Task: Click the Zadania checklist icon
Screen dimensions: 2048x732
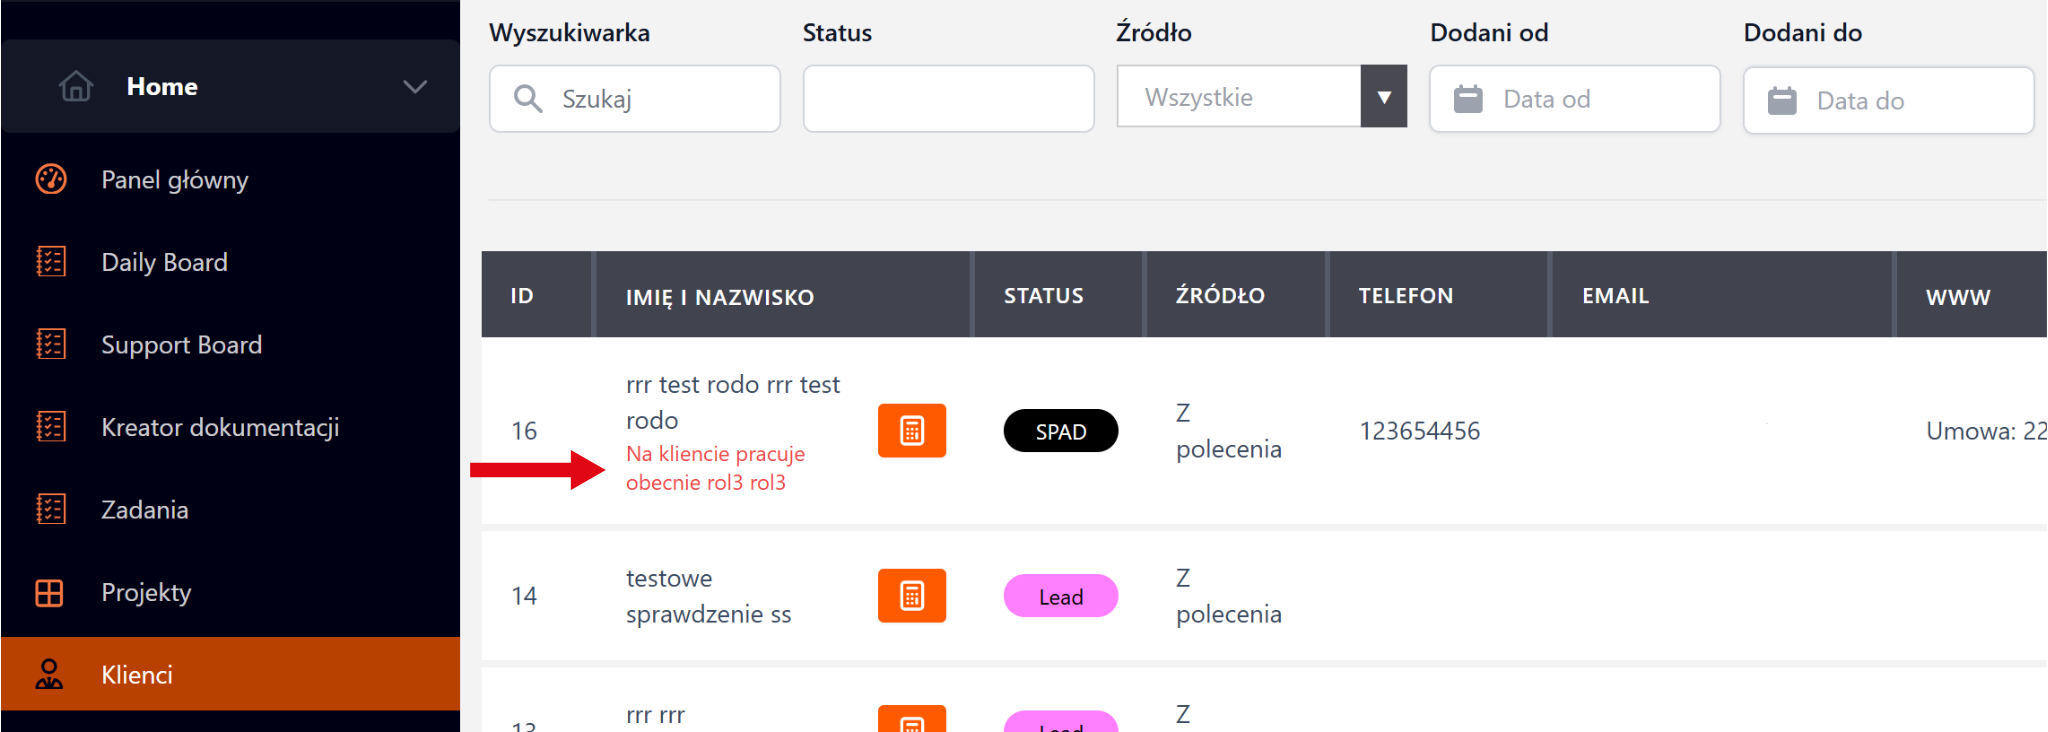Action: (x=51, y=510)
